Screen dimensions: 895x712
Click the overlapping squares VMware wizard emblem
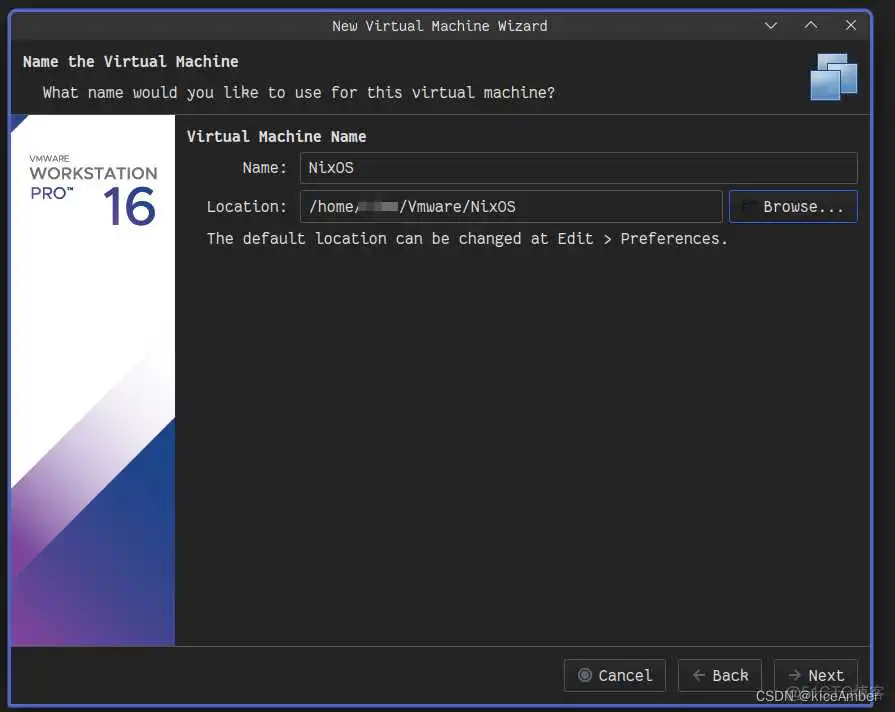coord(833,77)
